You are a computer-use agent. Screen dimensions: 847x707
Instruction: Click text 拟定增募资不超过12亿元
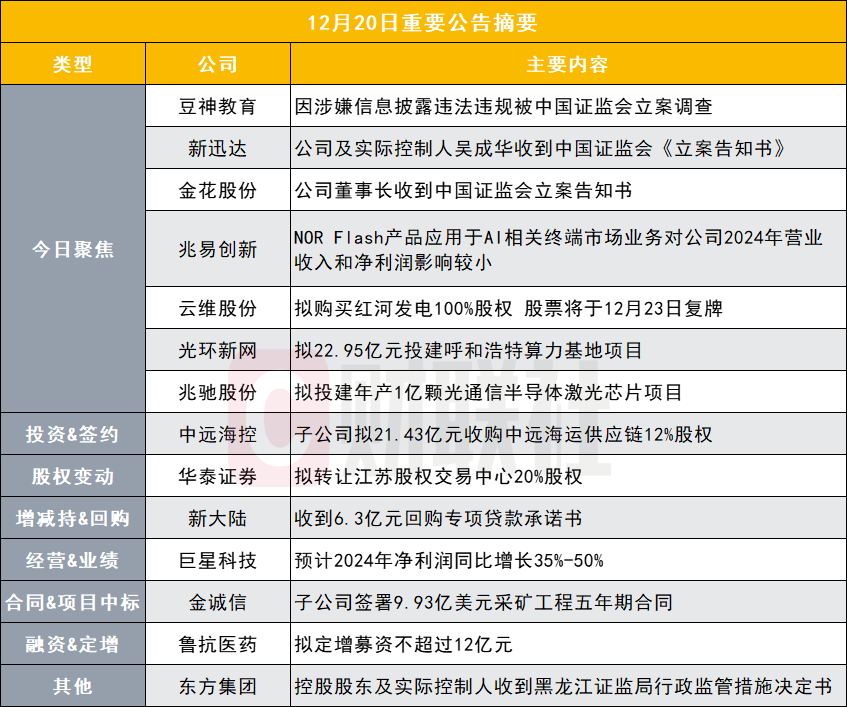tap(404, 644)
